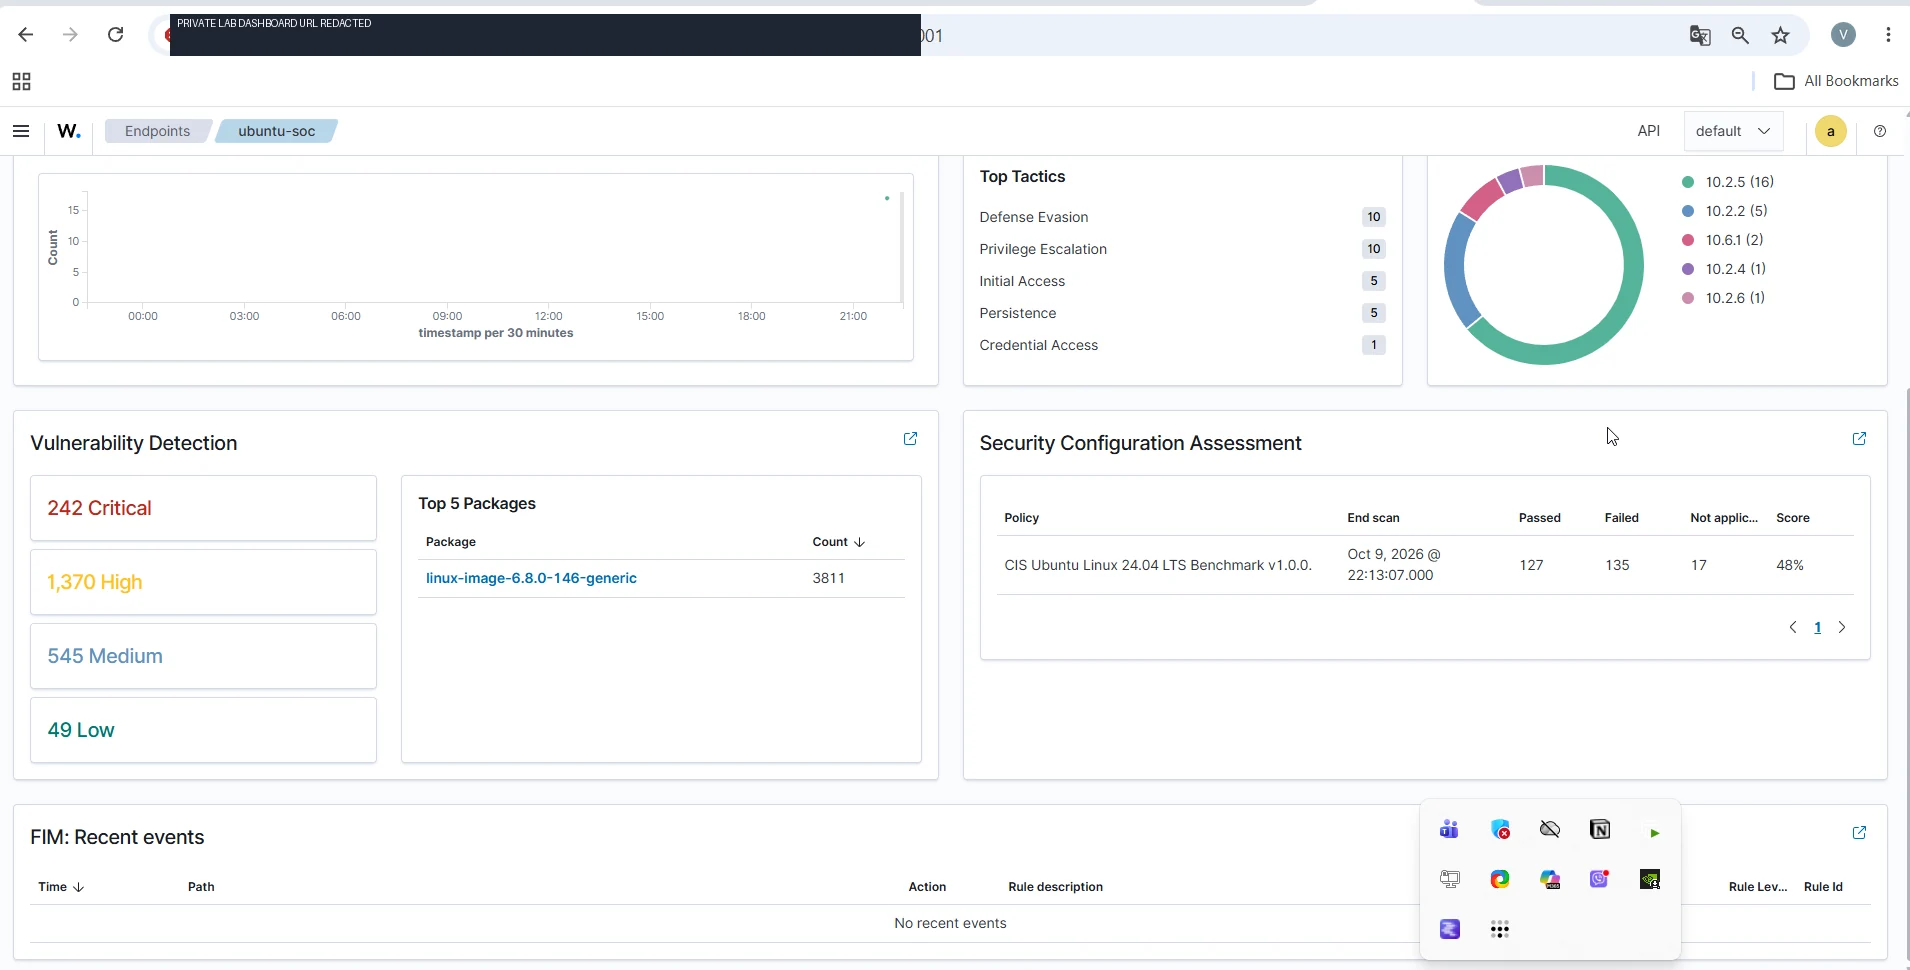1910x970 pixels.
Task: Click the translate page icon
Action: [x=1700, y=36]
